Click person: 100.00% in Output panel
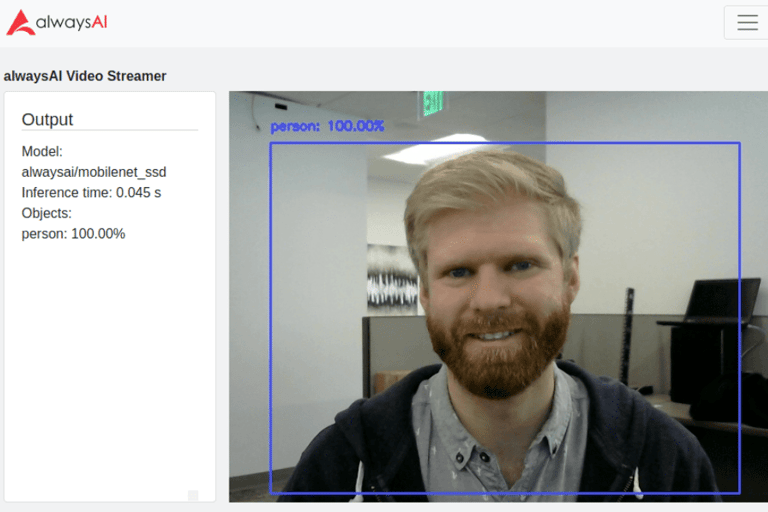 (73, 234)
